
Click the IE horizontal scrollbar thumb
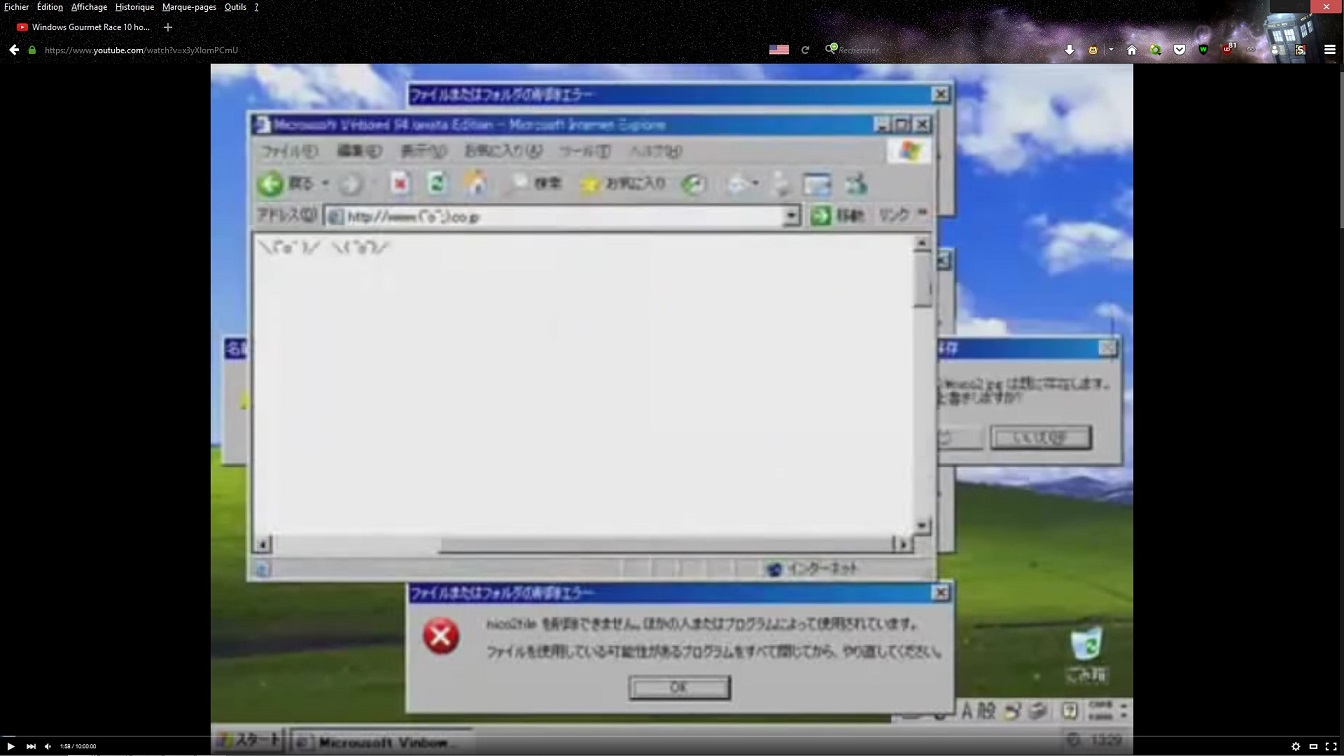coord(664,545)
